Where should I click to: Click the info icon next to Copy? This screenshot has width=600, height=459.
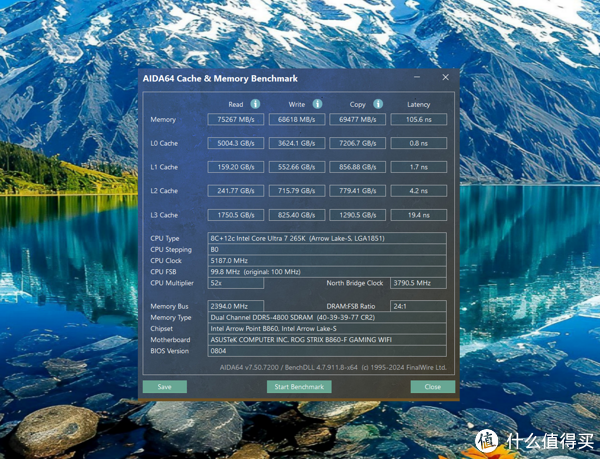pos(379,104)
